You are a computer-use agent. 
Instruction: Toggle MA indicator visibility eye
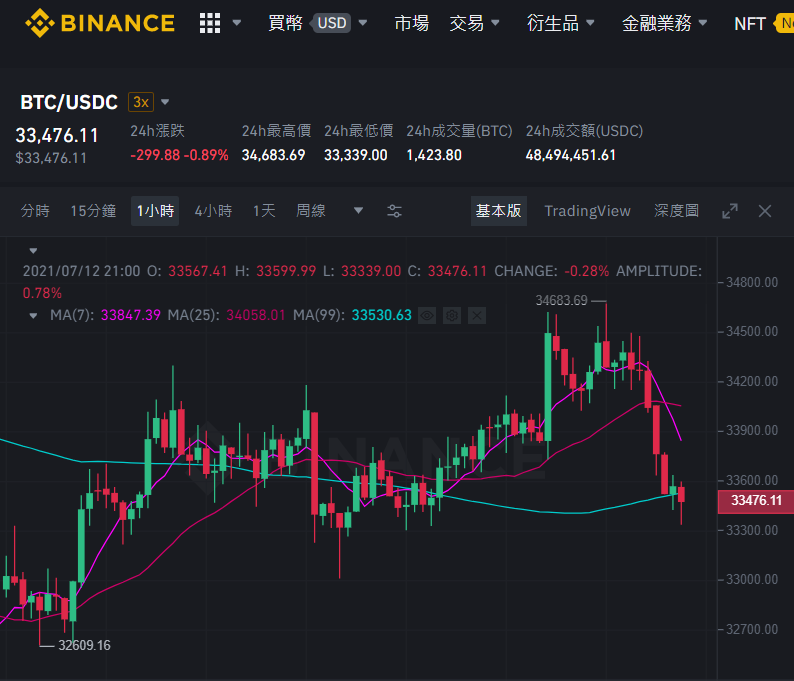click(x=427, y=316)
